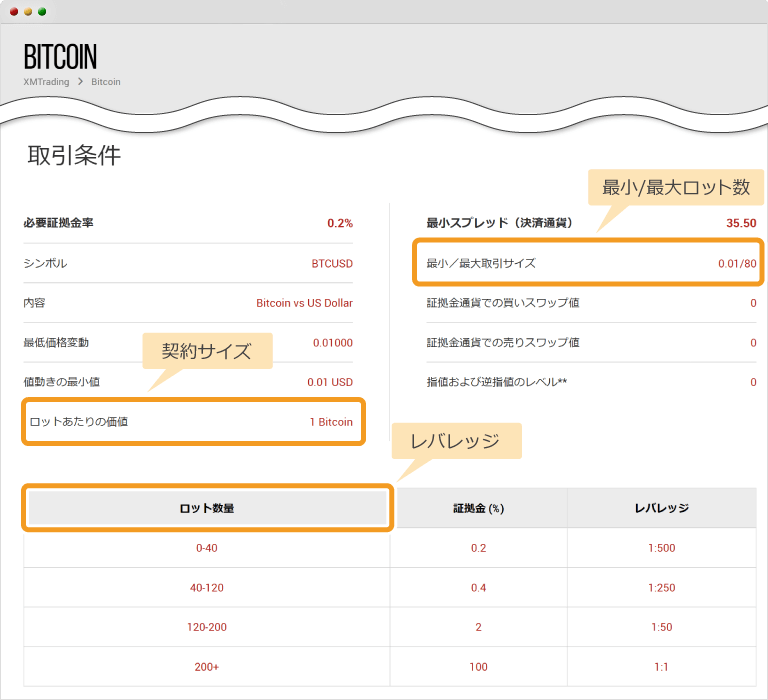Click the 最低価格変動 label

tap(56, 342)
